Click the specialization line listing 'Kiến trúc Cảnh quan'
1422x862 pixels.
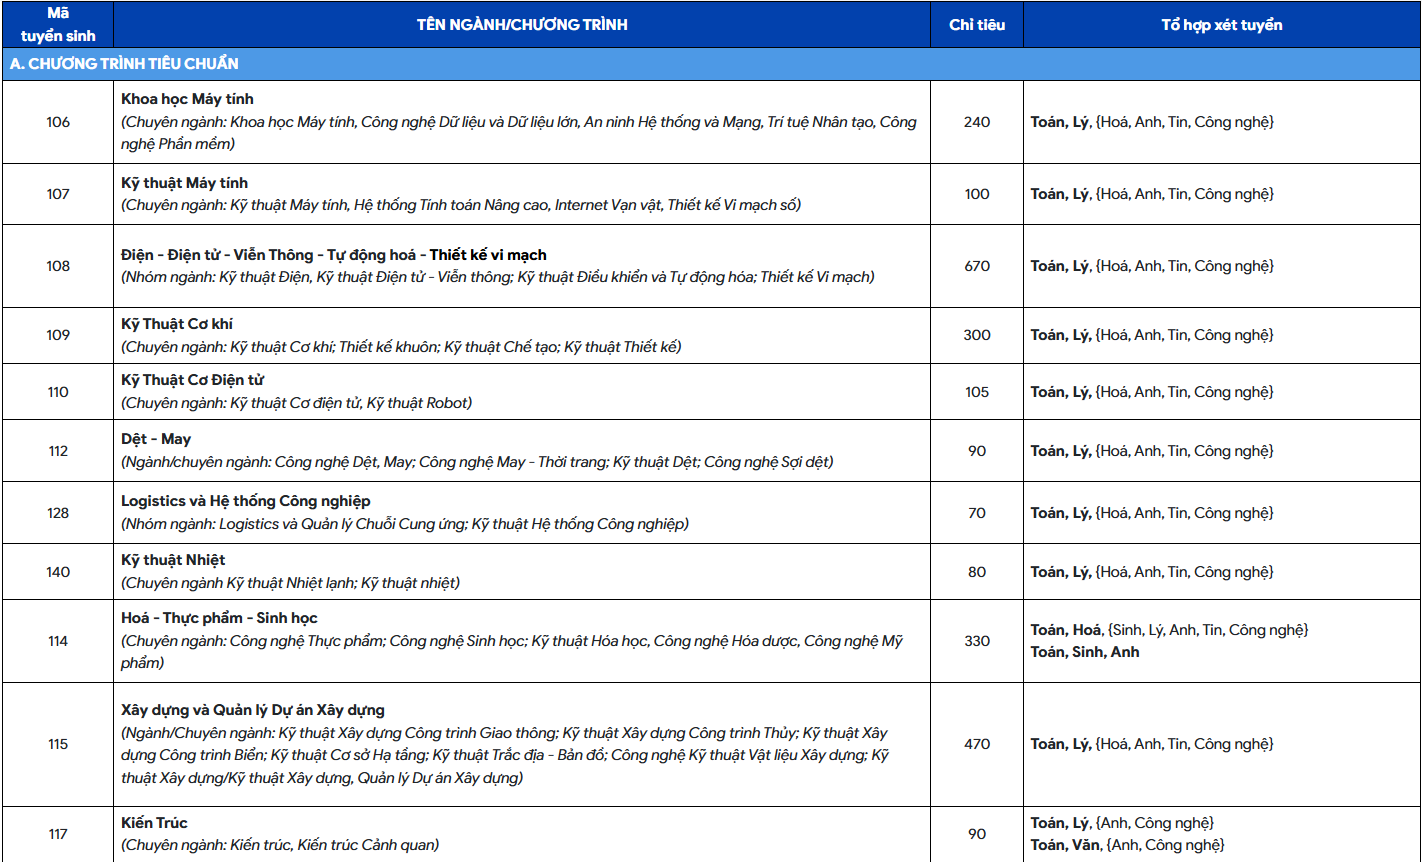[280, 845]
